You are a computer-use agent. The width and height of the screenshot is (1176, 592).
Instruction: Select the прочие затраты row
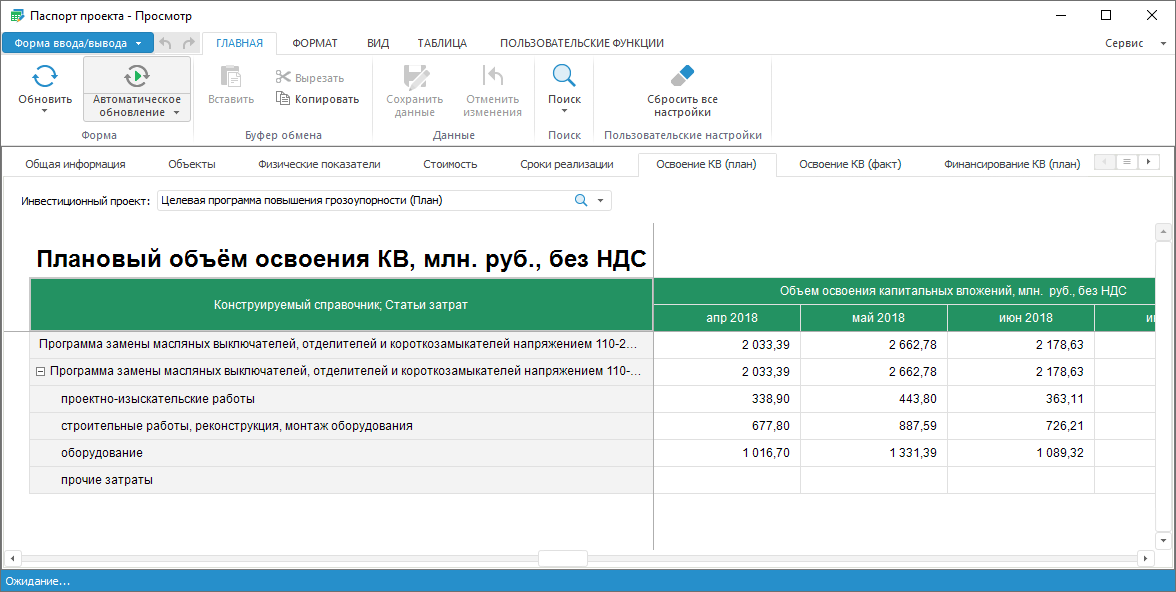tap(341, 480)
